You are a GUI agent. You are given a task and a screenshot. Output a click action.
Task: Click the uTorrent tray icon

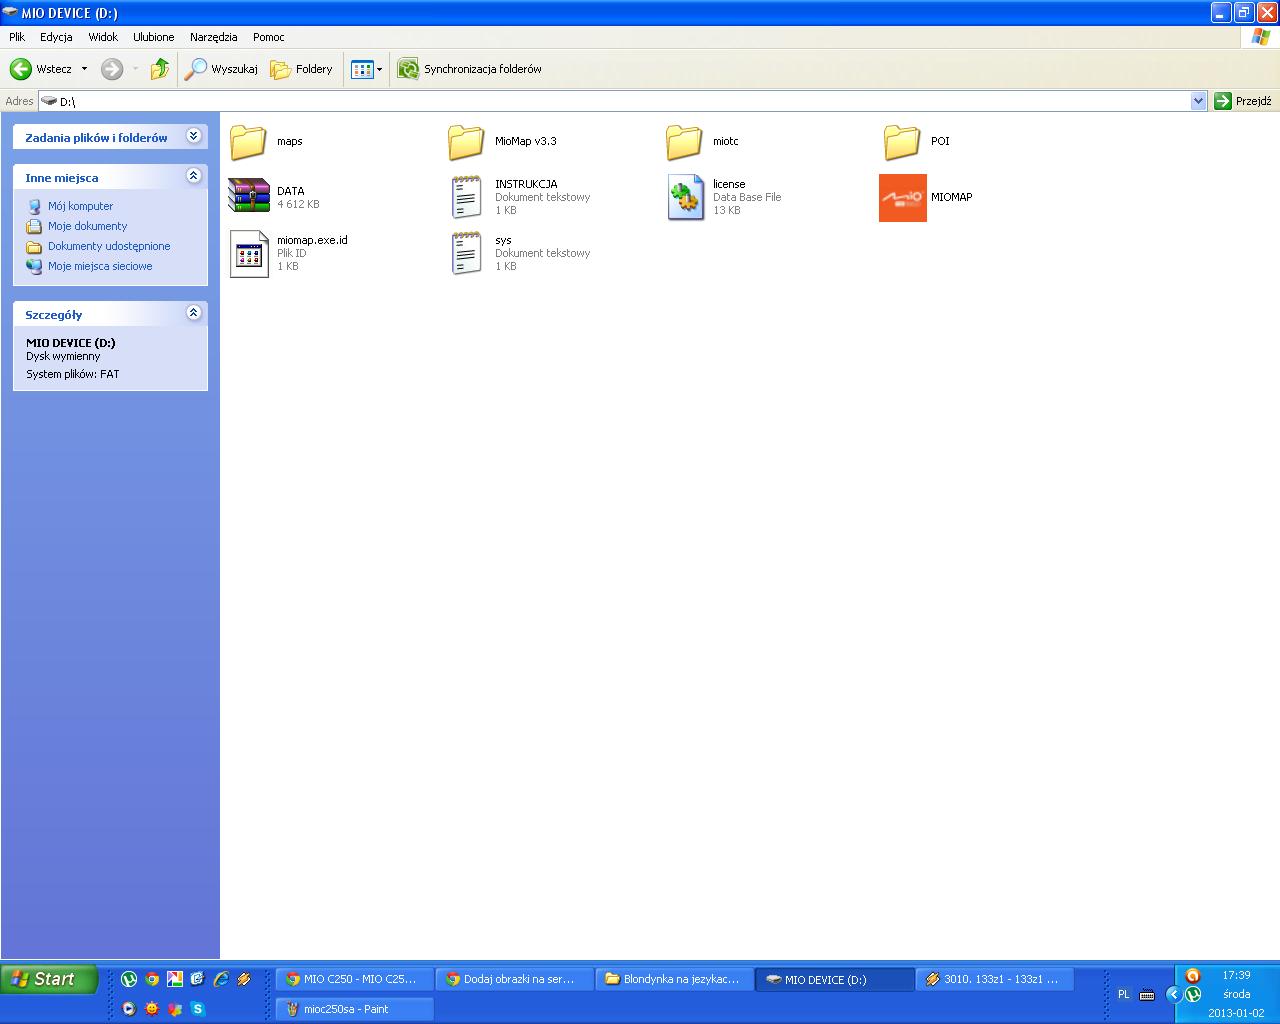(x=1193, y=995)
